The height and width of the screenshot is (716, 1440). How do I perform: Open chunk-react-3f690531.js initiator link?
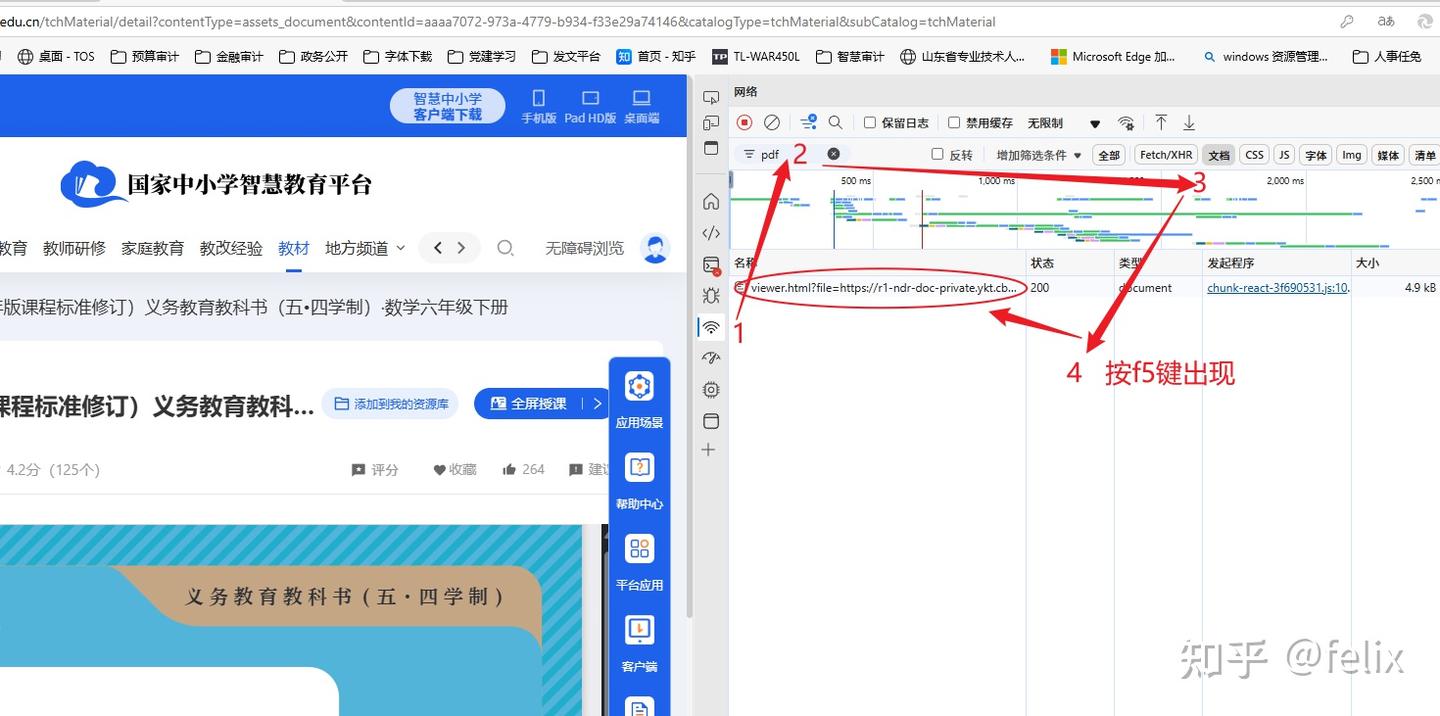click(x=1278, y=288)
